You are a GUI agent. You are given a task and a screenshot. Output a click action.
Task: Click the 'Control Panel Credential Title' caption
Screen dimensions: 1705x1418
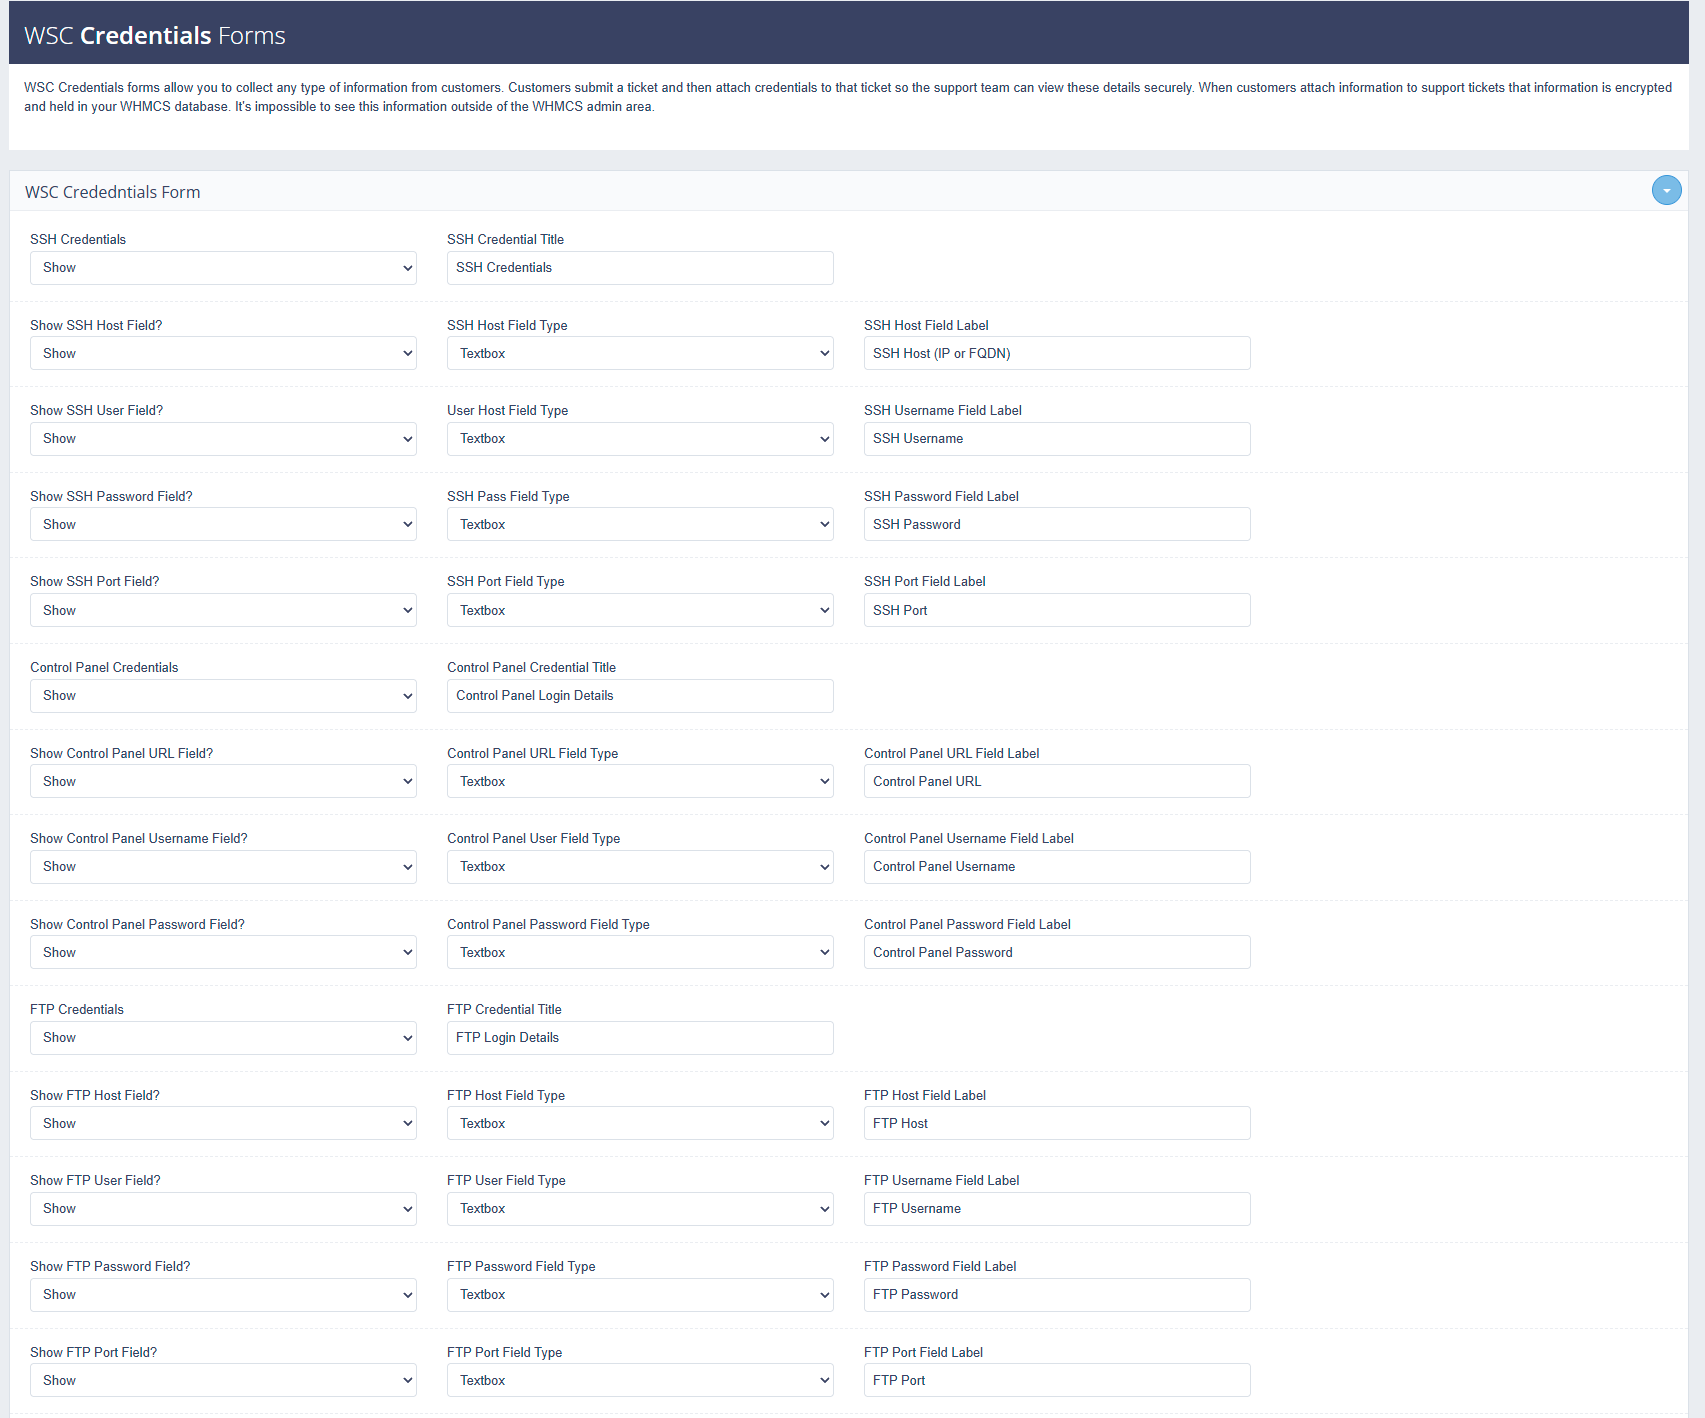531,667
